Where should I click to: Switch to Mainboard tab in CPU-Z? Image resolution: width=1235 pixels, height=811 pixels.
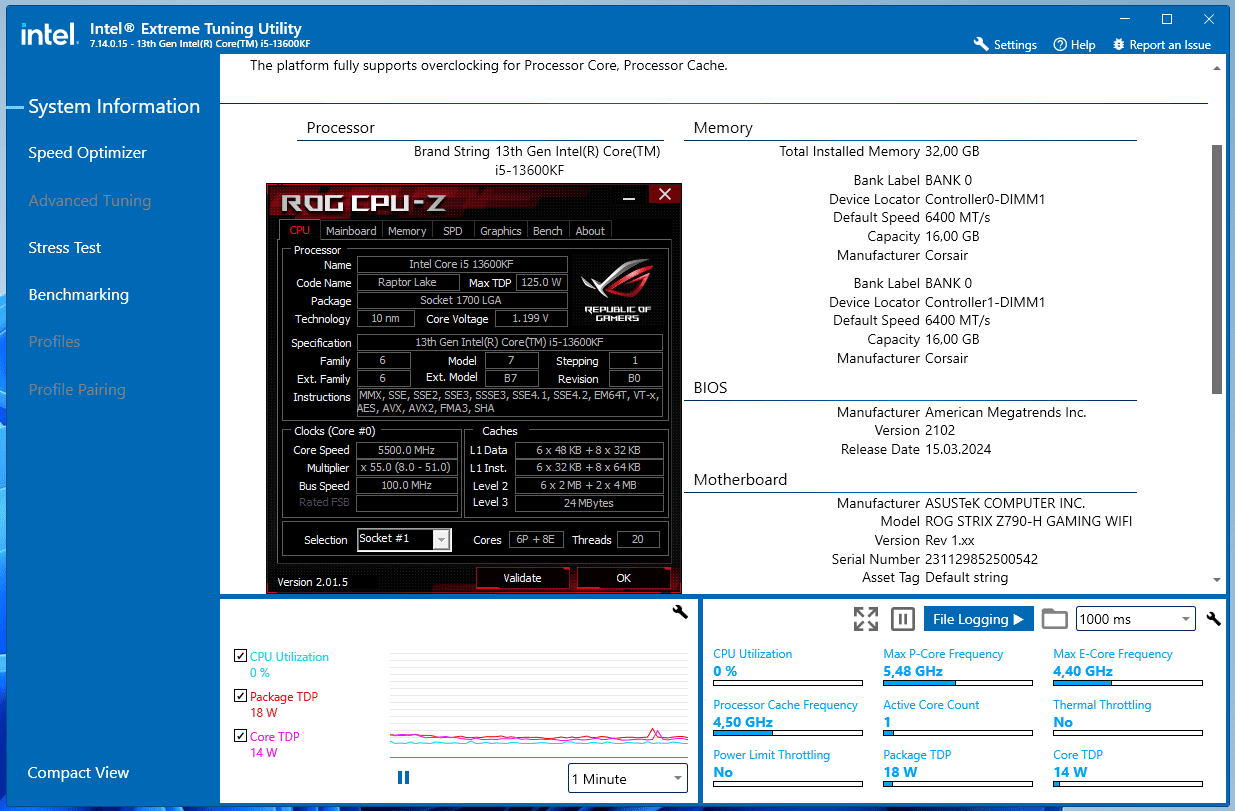pos(351,231)
